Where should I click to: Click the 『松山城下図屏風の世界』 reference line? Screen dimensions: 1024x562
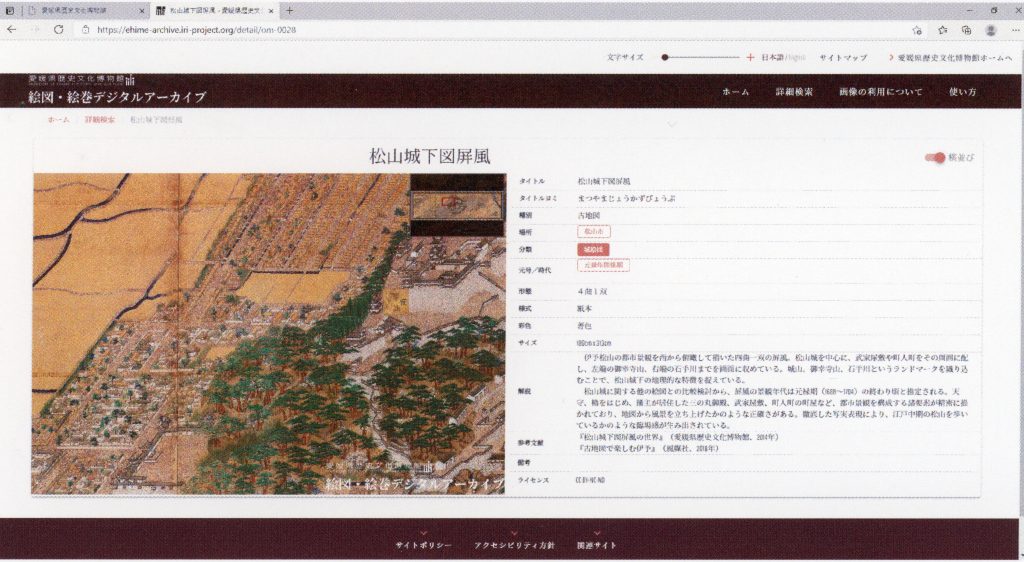678,437
